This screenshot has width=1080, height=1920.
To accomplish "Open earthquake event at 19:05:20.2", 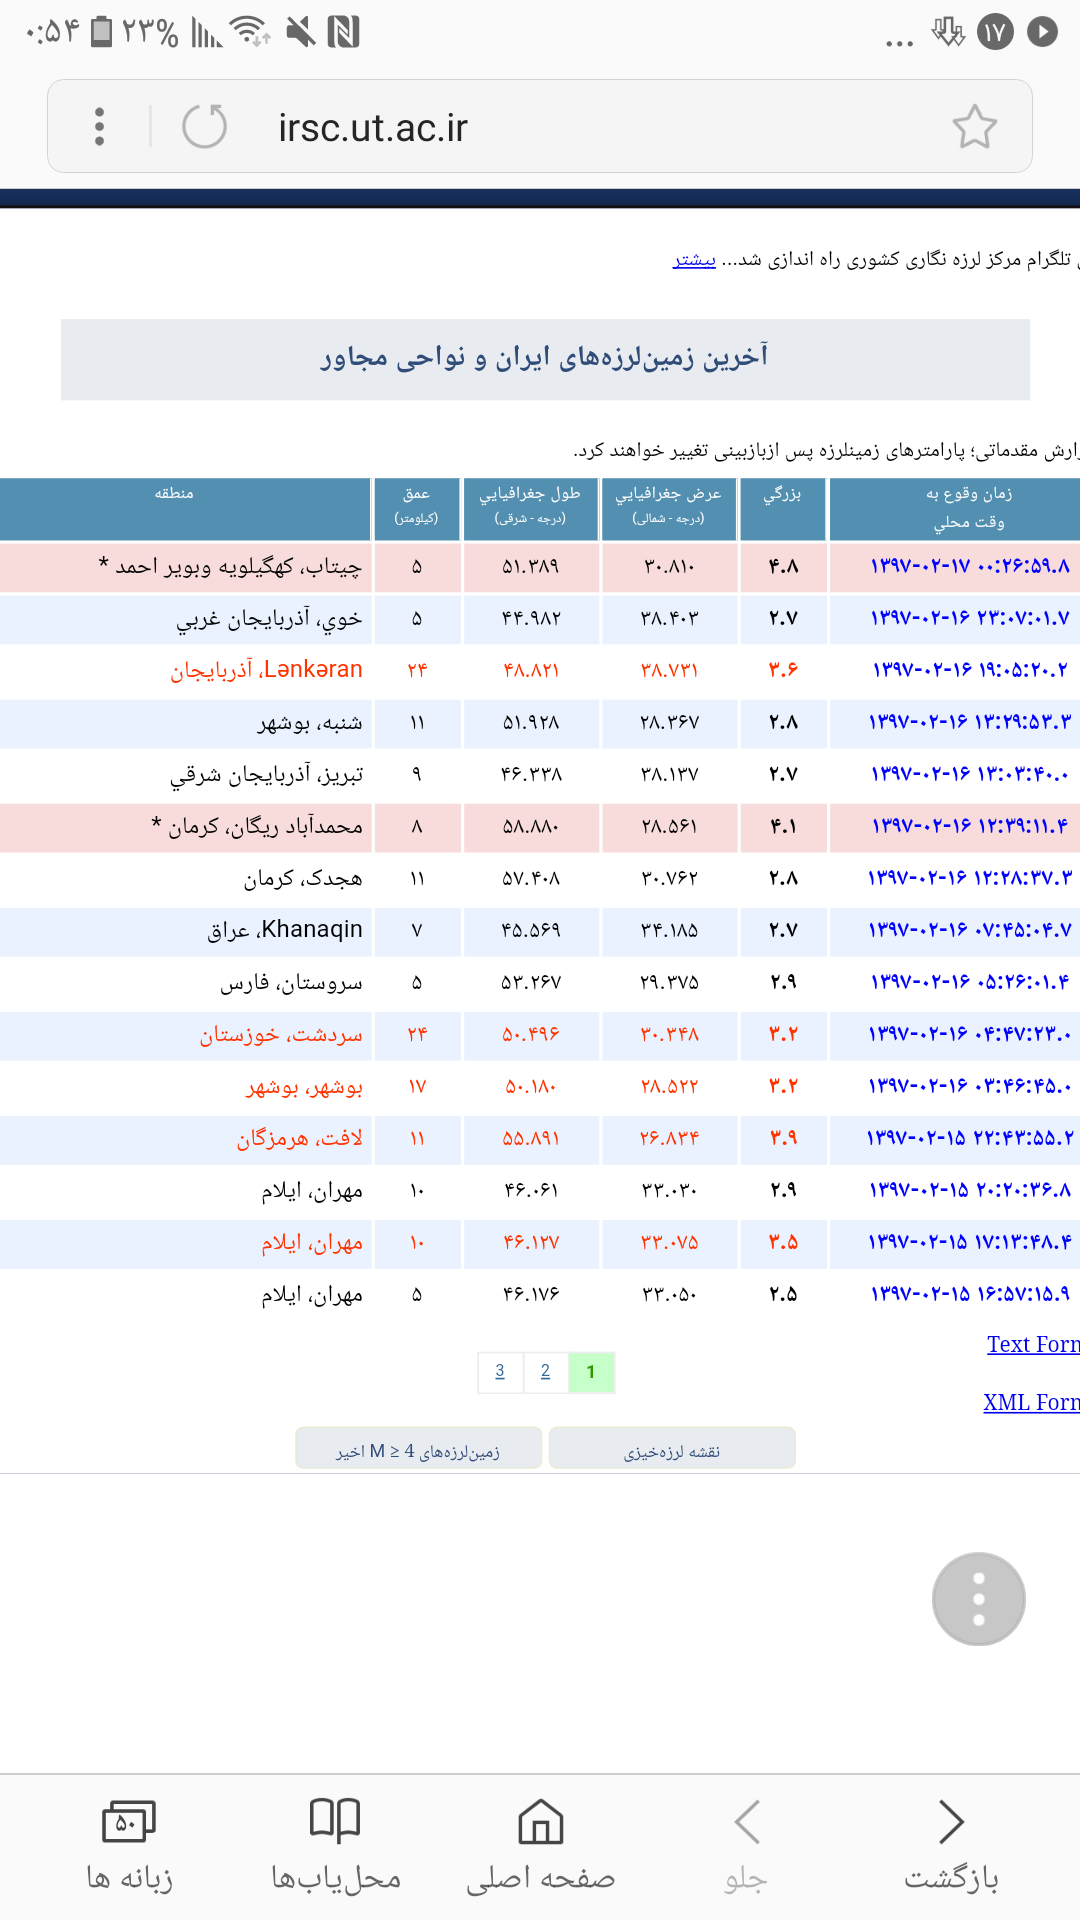I will tap(970, 669).
